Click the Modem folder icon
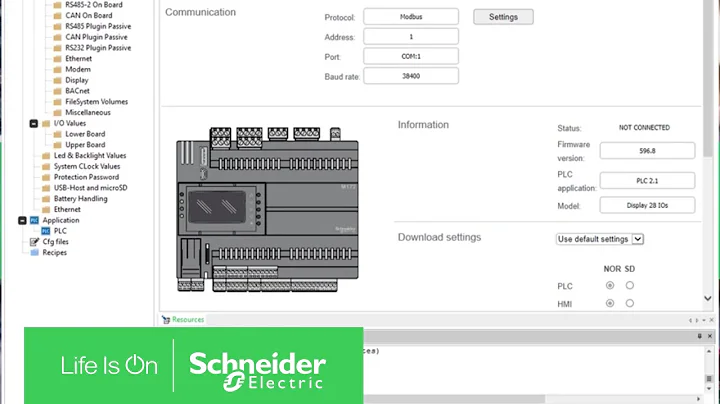Image resolution: width=720 pixels, height=404 pixels. [57, 69]
